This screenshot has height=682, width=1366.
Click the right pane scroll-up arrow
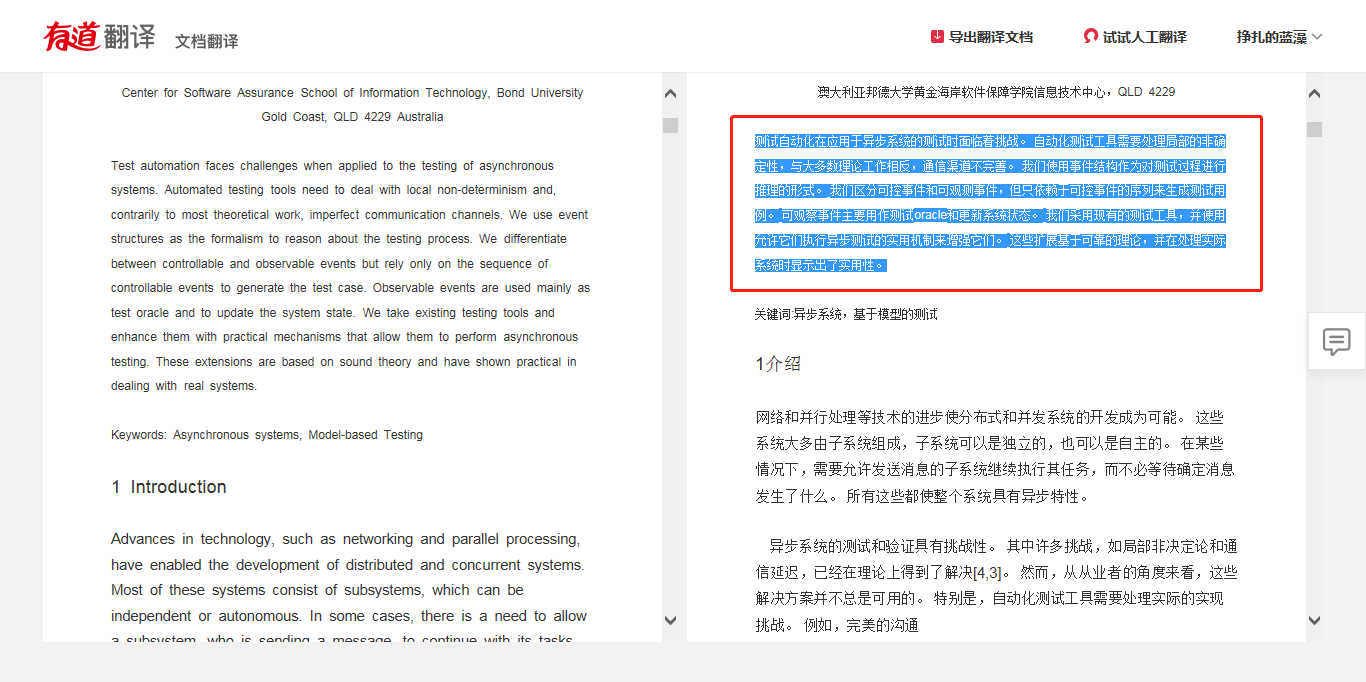click(x=1314, y=92)
